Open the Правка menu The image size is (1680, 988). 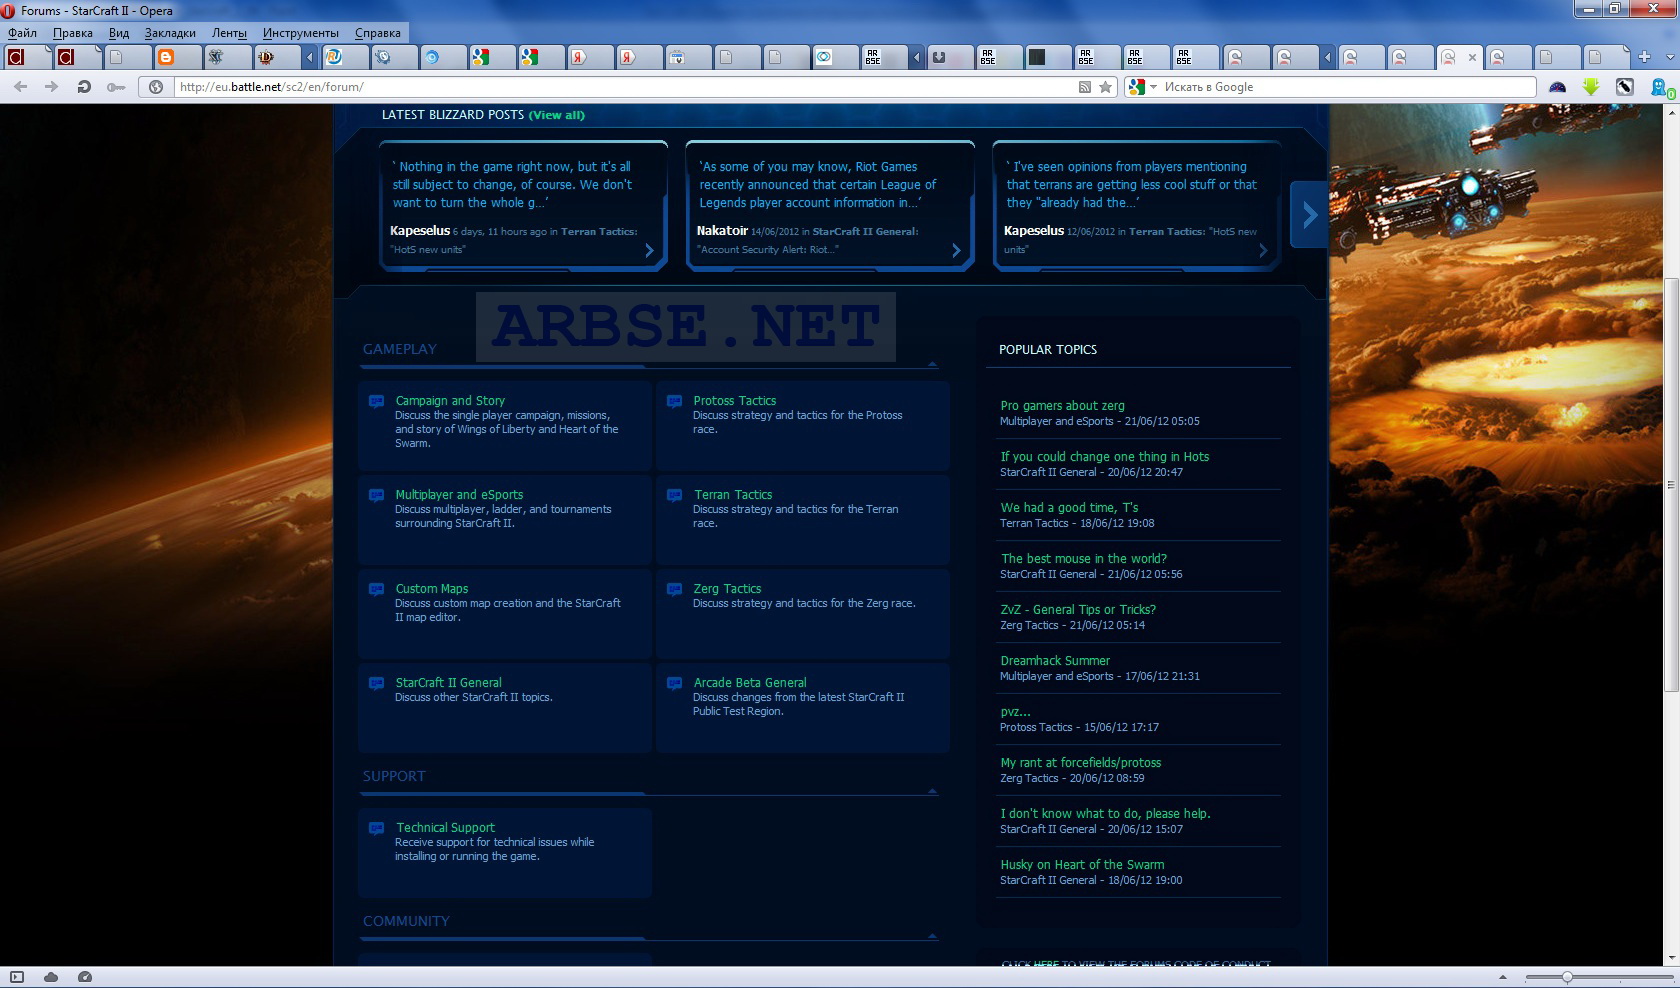pyautogui.click(x=73, y=33)
